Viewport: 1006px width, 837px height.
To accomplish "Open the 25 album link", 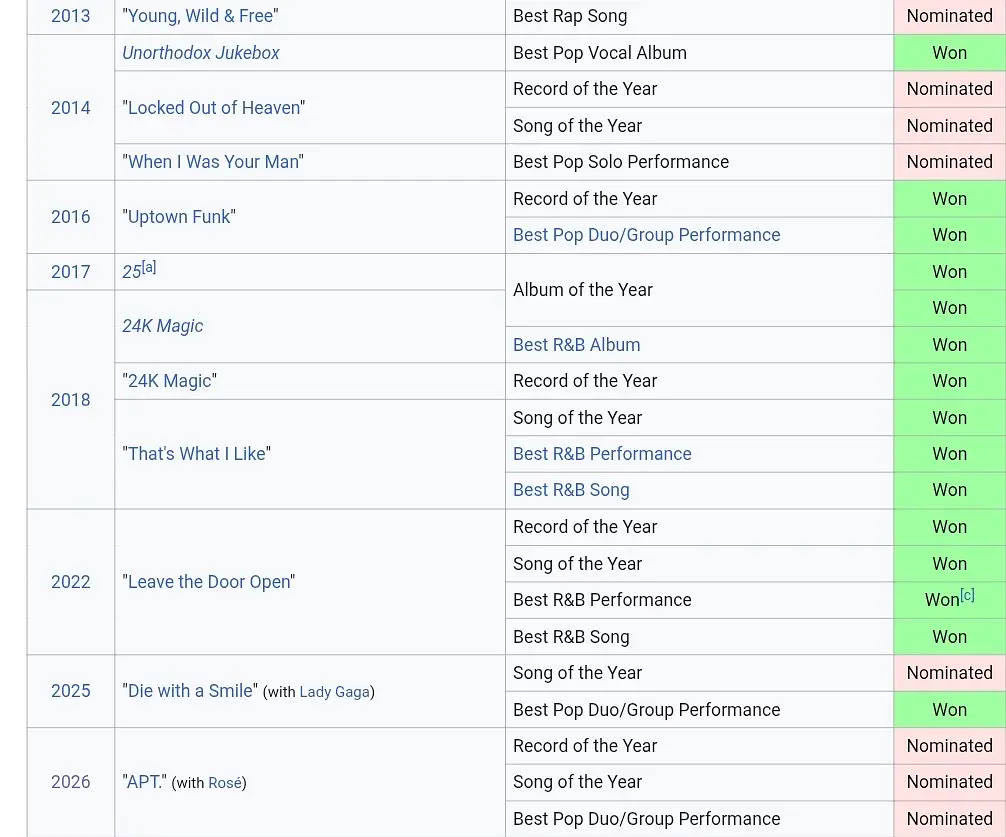I will (132, 272).
